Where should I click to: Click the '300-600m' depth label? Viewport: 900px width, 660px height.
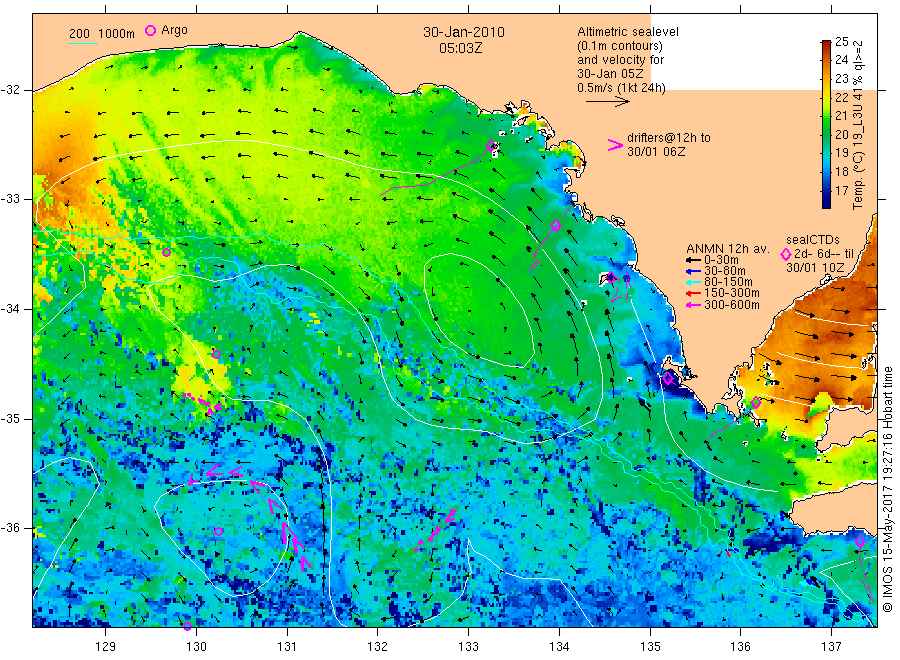click(x=732, y=305)
